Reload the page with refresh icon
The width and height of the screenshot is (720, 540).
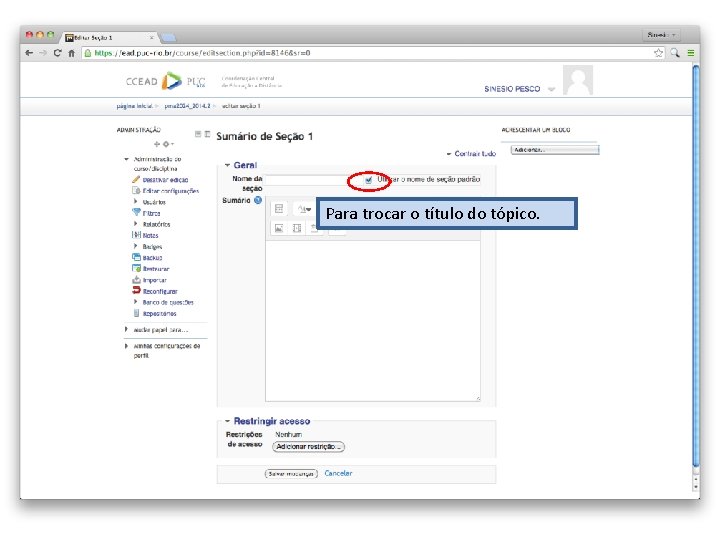pyautogui.click(x=57, y=53)
